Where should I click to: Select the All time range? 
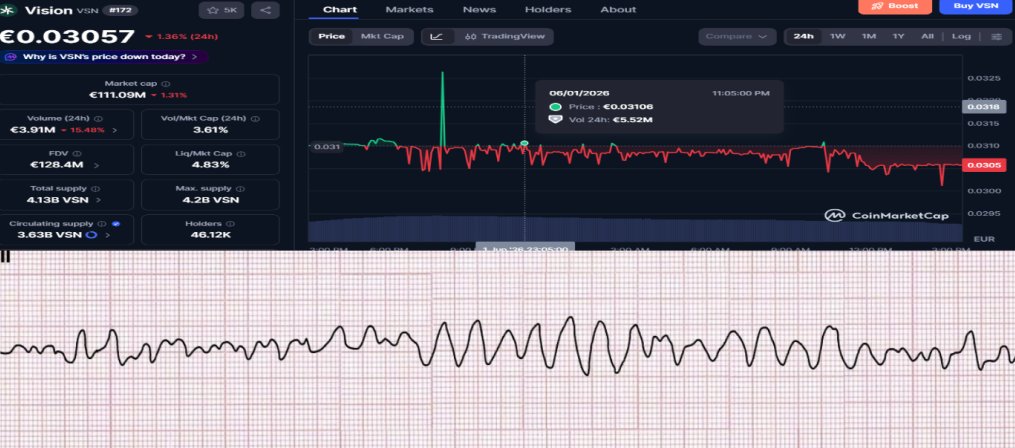927,36
